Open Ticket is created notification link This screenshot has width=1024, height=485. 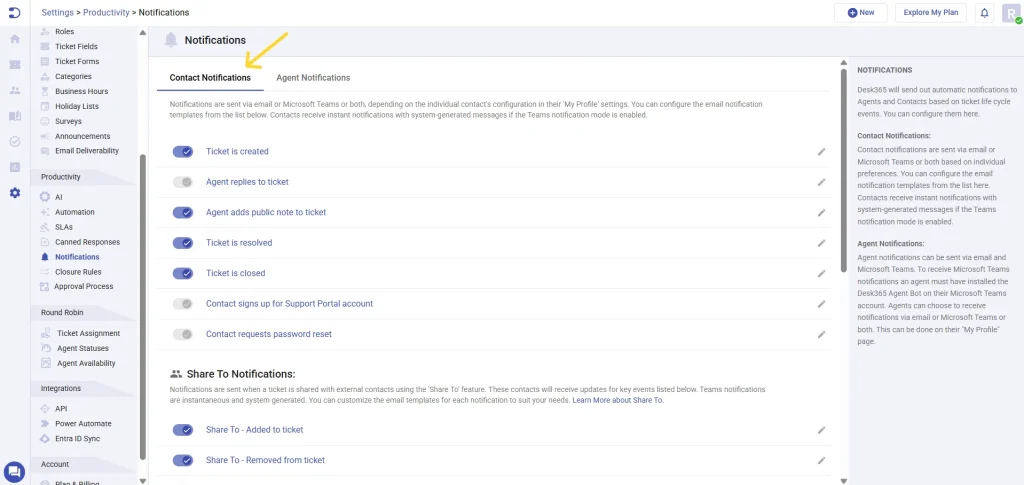pos(237,151)
